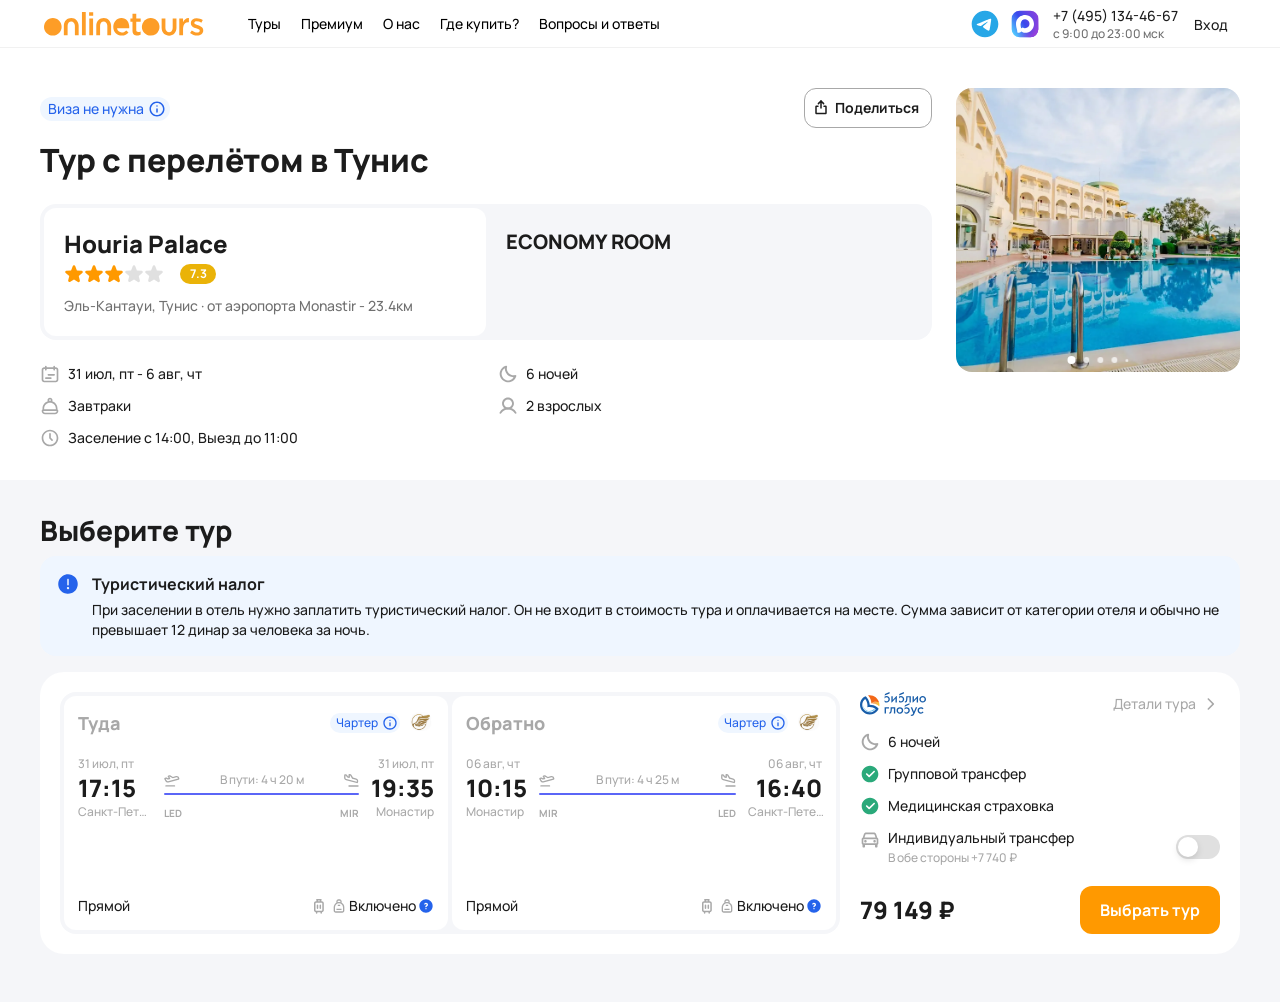This screenshot has width=1280, height=1002.
Task: Open the onlinetours logo homepage
Action: (124, 24)
